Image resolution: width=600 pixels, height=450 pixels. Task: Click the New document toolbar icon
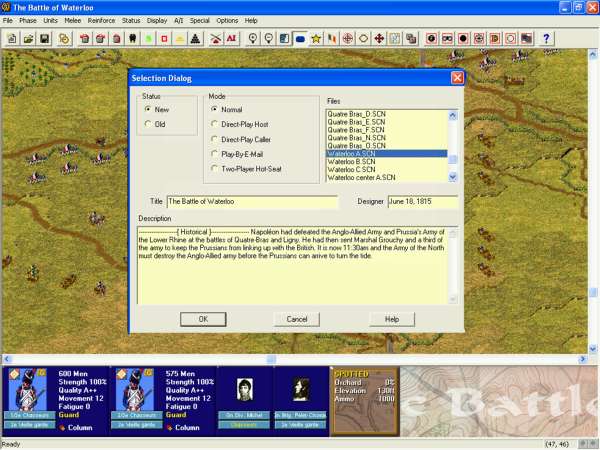[x=12, y=38]
